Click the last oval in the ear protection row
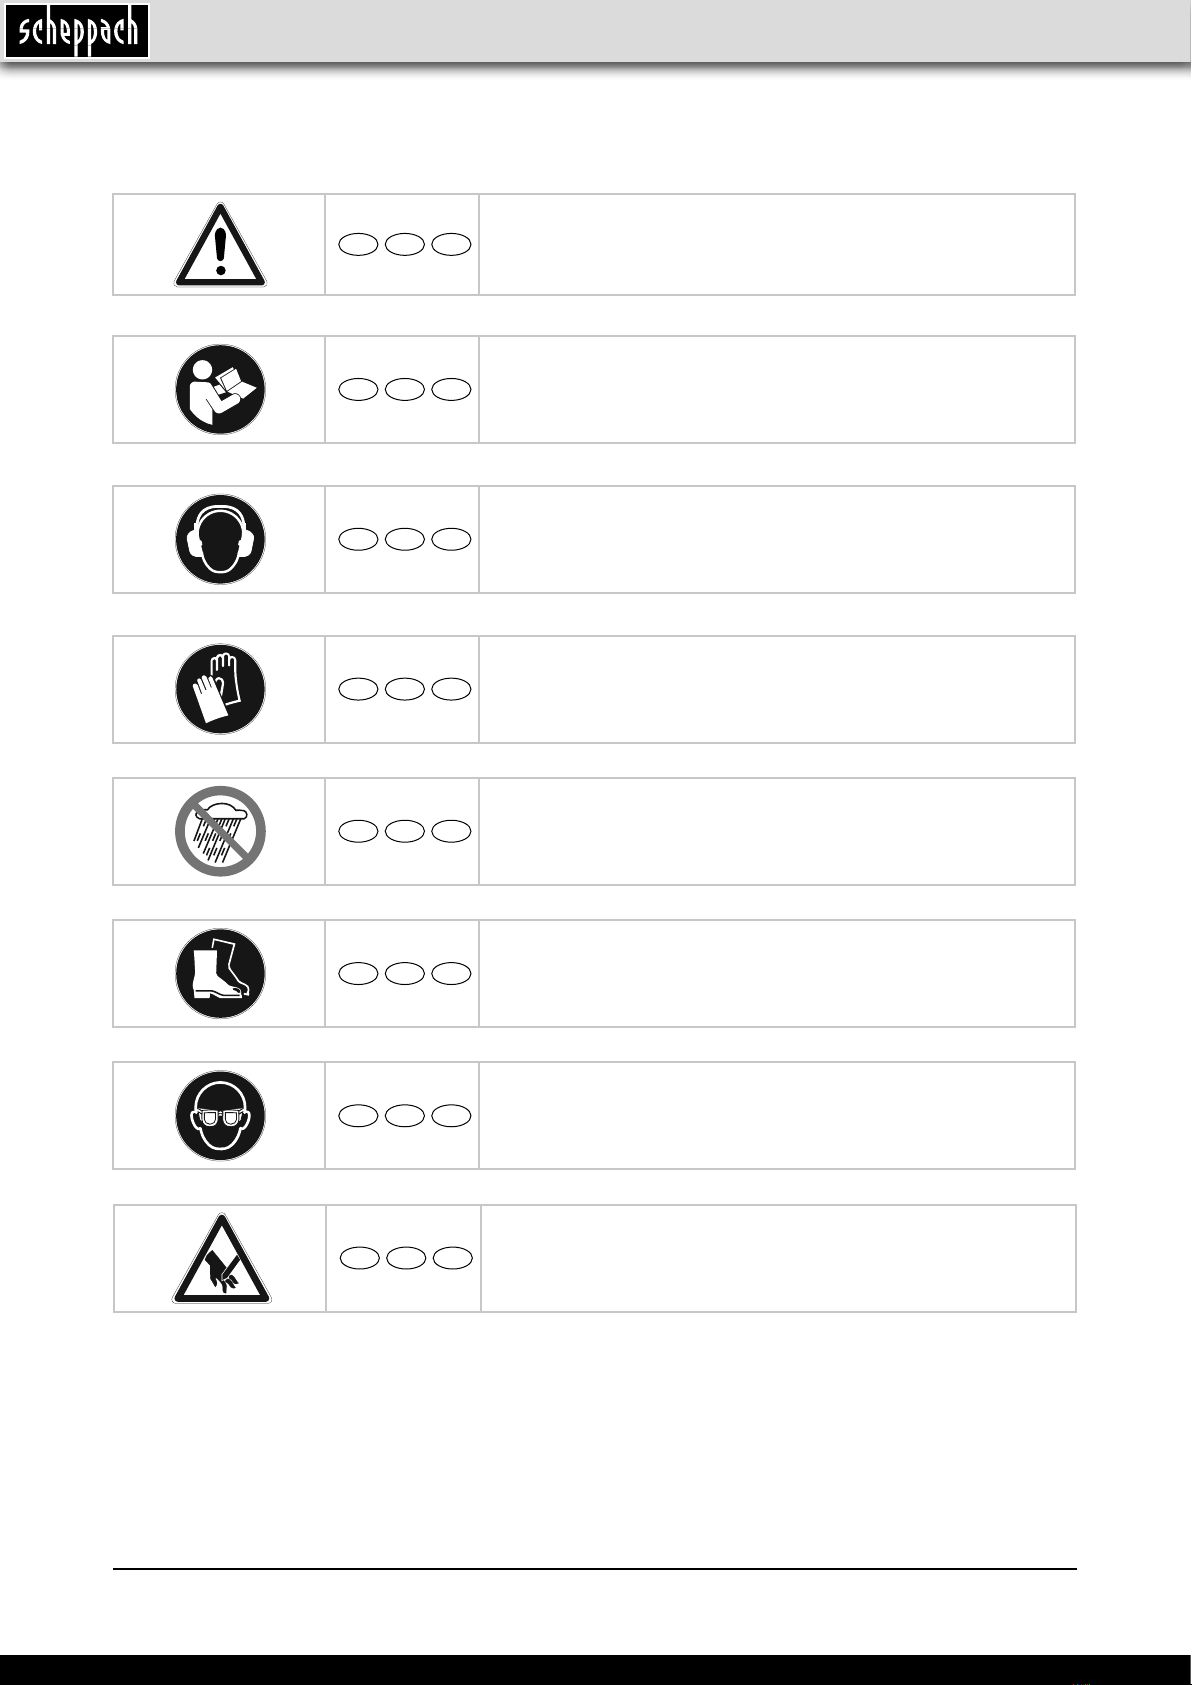1192x1685 pixels. [452, 539]
